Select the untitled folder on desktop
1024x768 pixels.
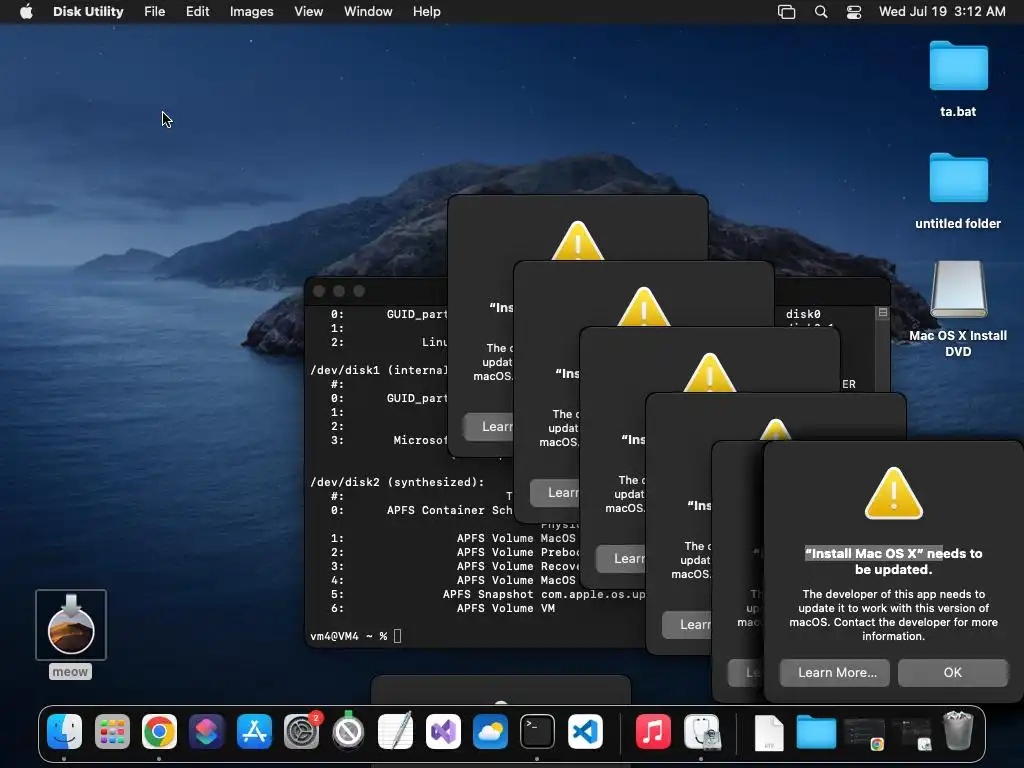click(x=958, y=191)
